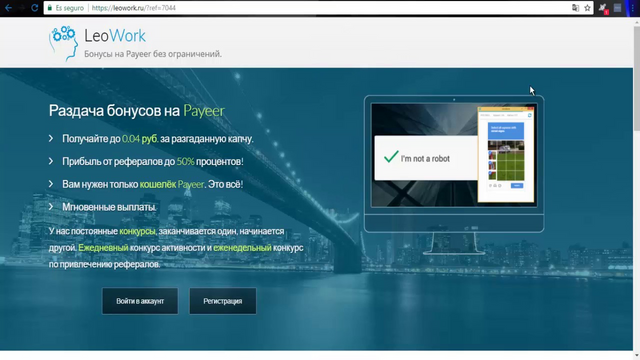Click the "Мгновенные выплаты" line

click(109, 207)
